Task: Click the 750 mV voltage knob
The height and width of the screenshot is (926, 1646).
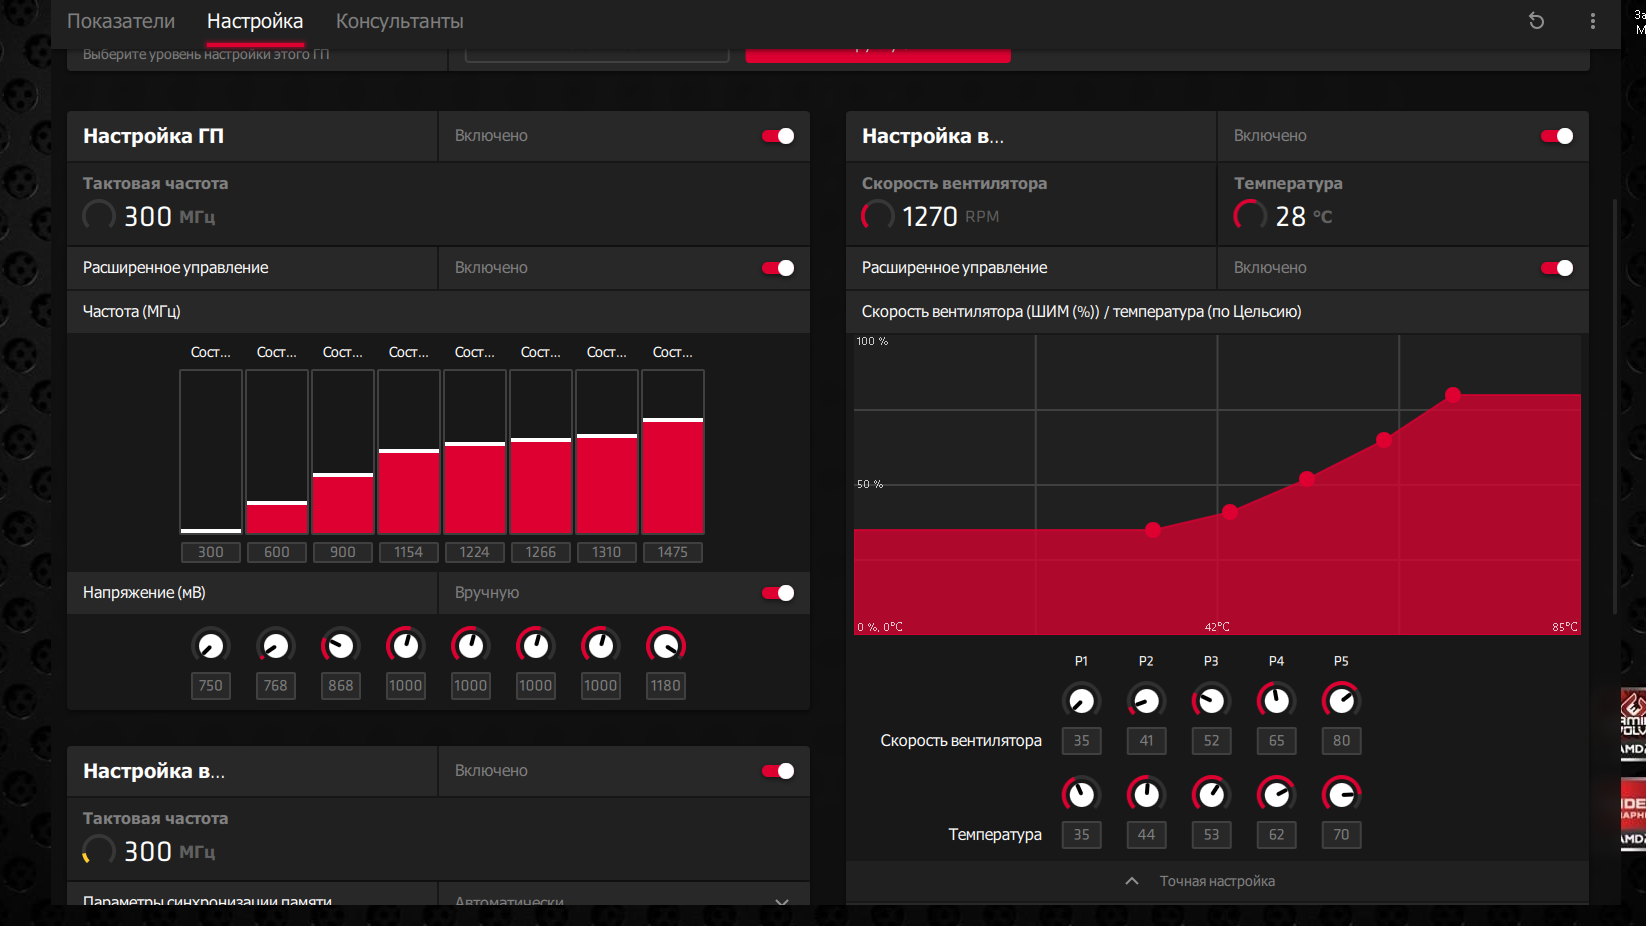Action: coord(211,646)
